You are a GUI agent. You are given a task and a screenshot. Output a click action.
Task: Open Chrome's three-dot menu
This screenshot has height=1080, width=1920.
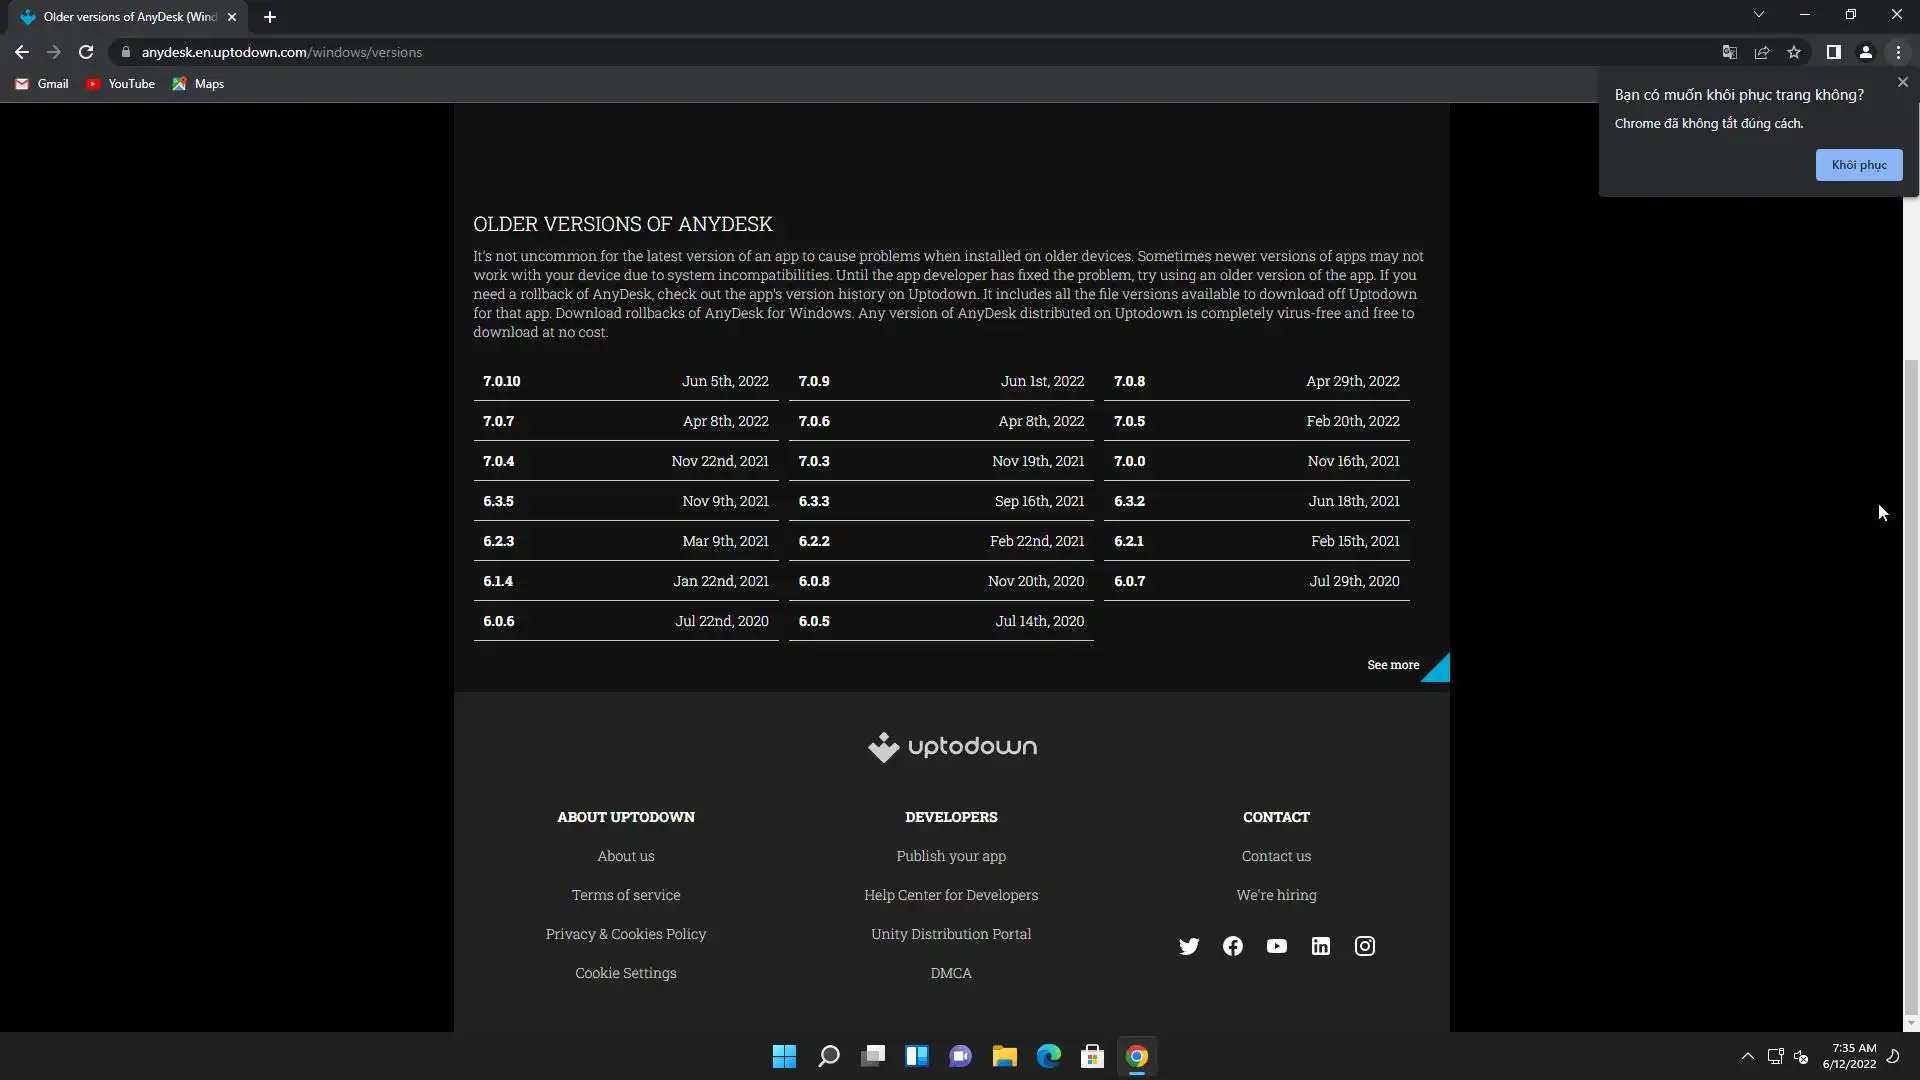[1898, 52]
